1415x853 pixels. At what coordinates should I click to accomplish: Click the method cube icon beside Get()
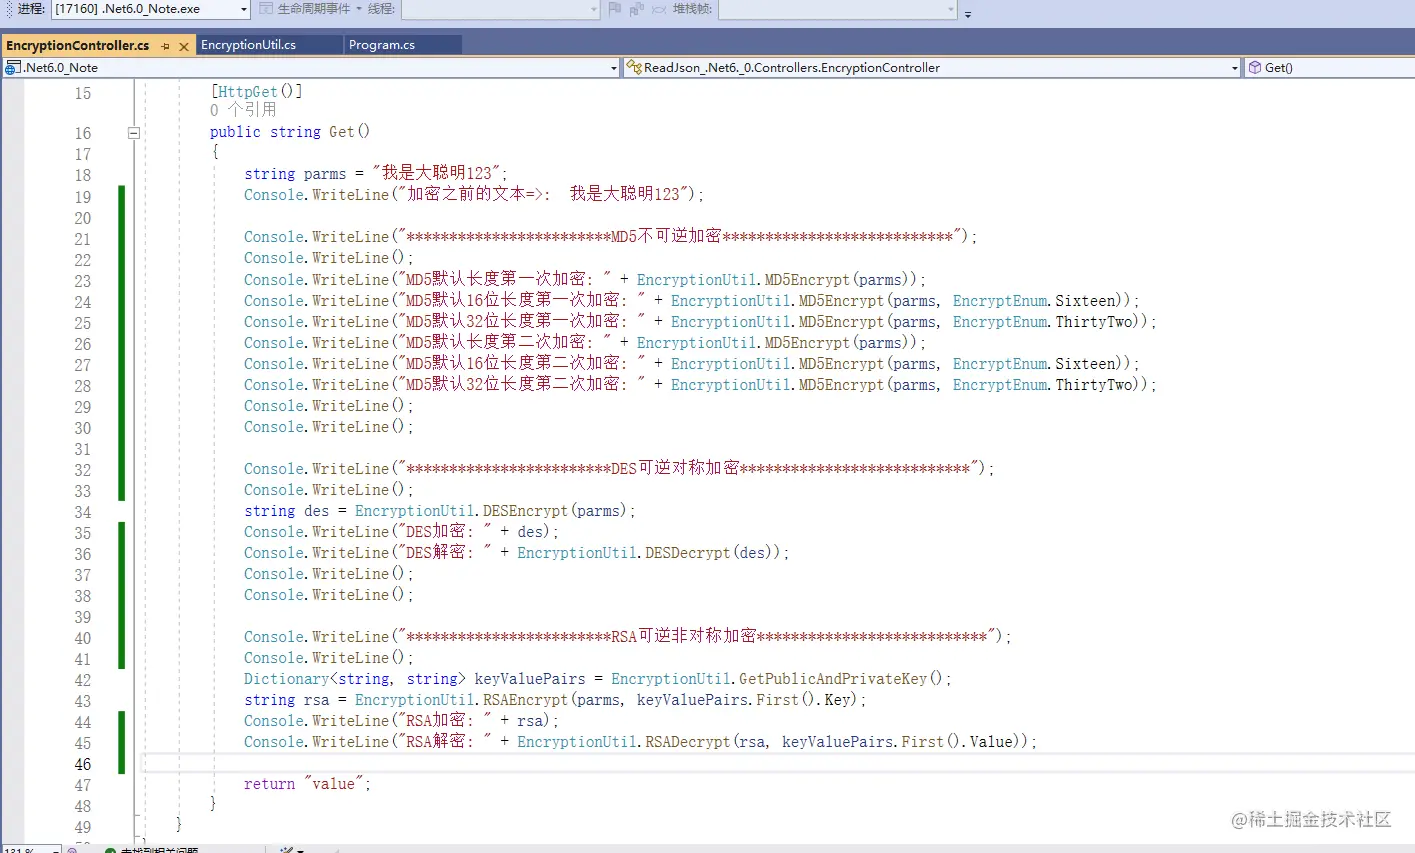1255,68
